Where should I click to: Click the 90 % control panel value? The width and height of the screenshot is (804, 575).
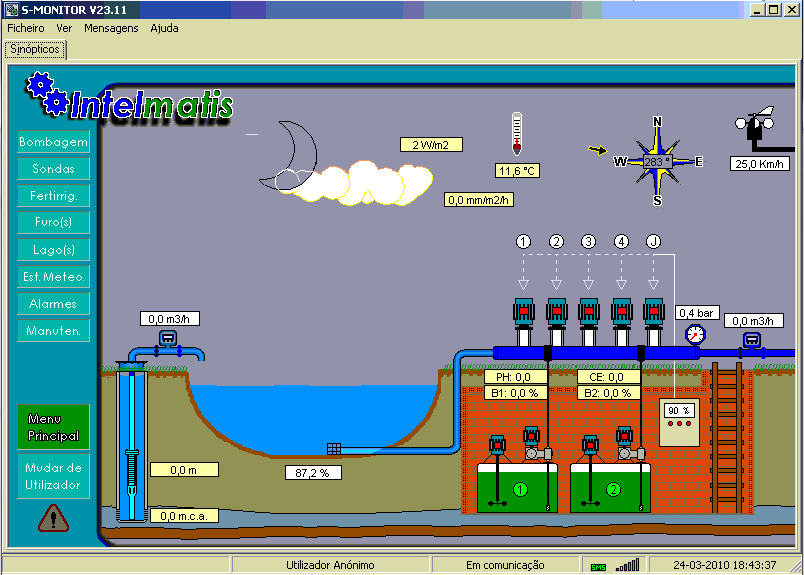point(679,410)
